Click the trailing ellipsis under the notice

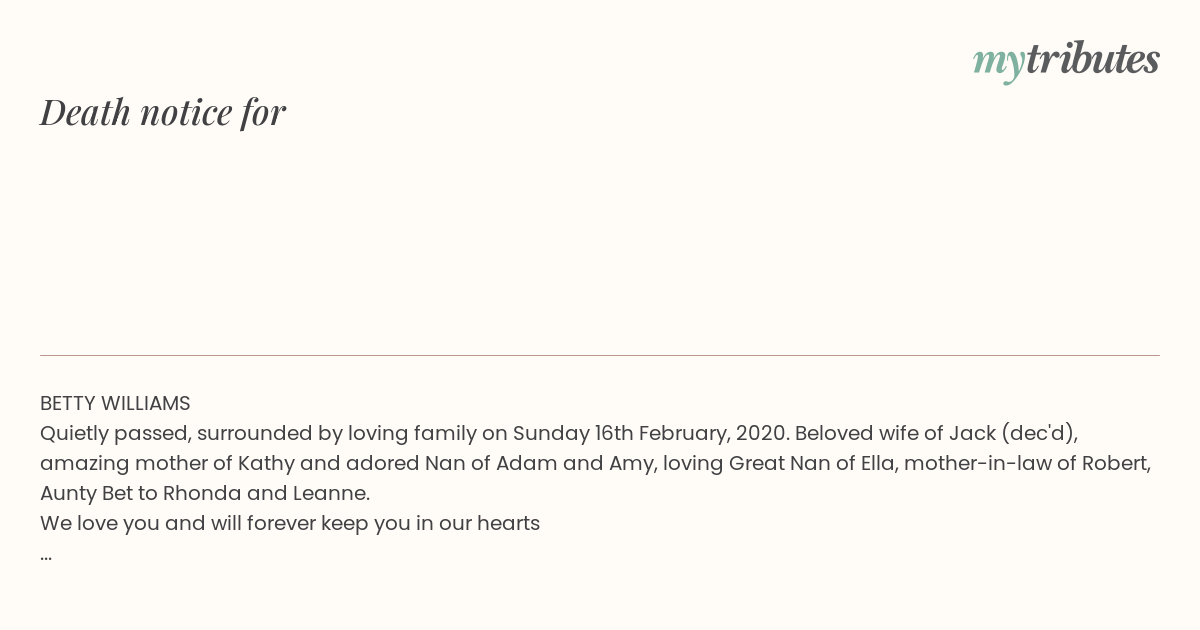tap(46, 556)
